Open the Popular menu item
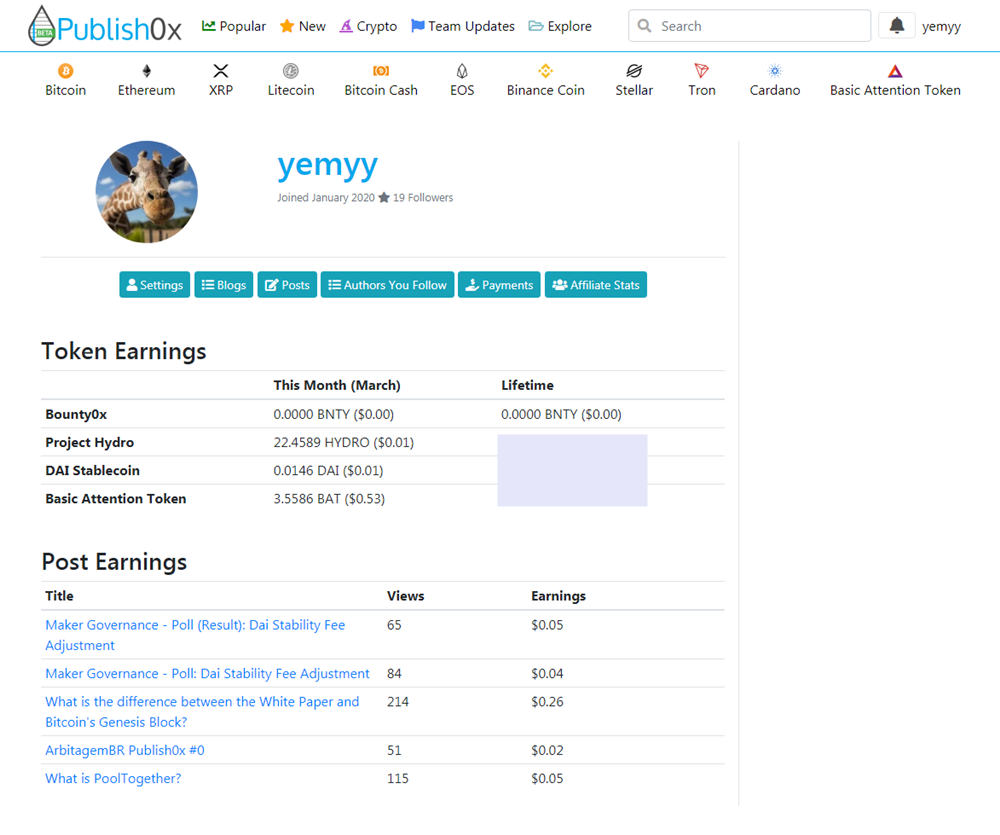 234,26
